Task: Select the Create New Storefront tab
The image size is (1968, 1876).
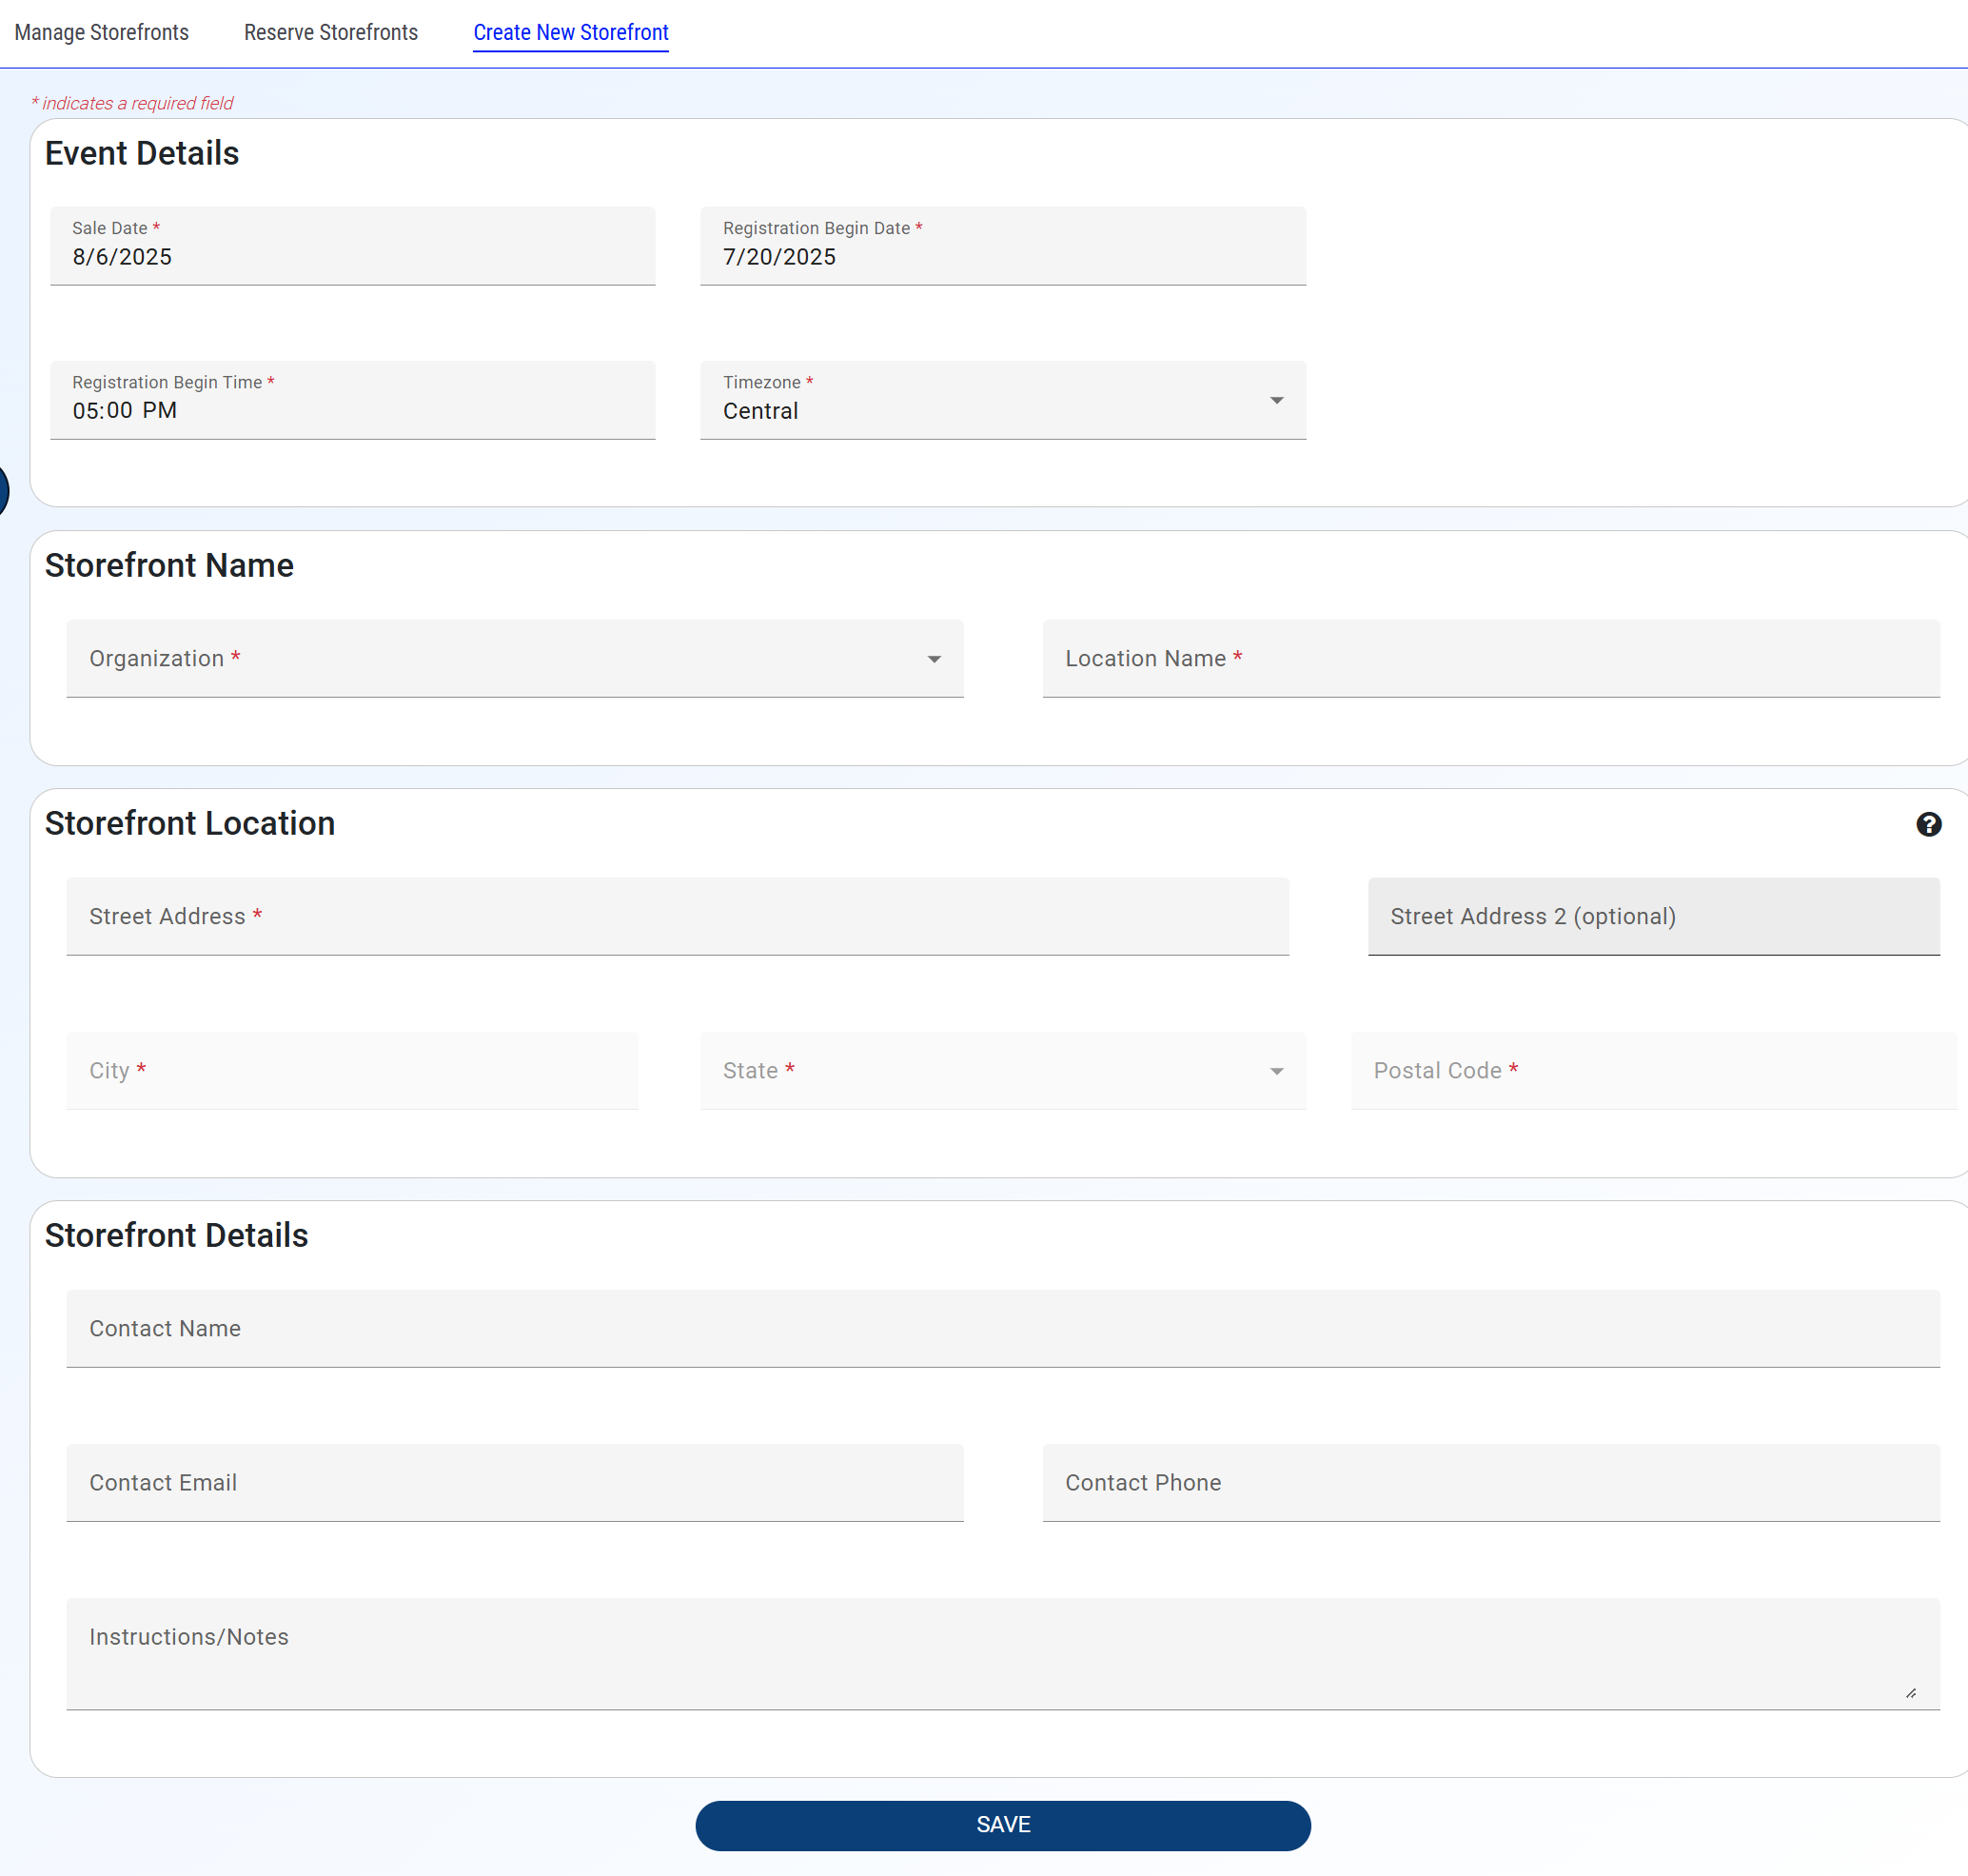Action: 570,32
